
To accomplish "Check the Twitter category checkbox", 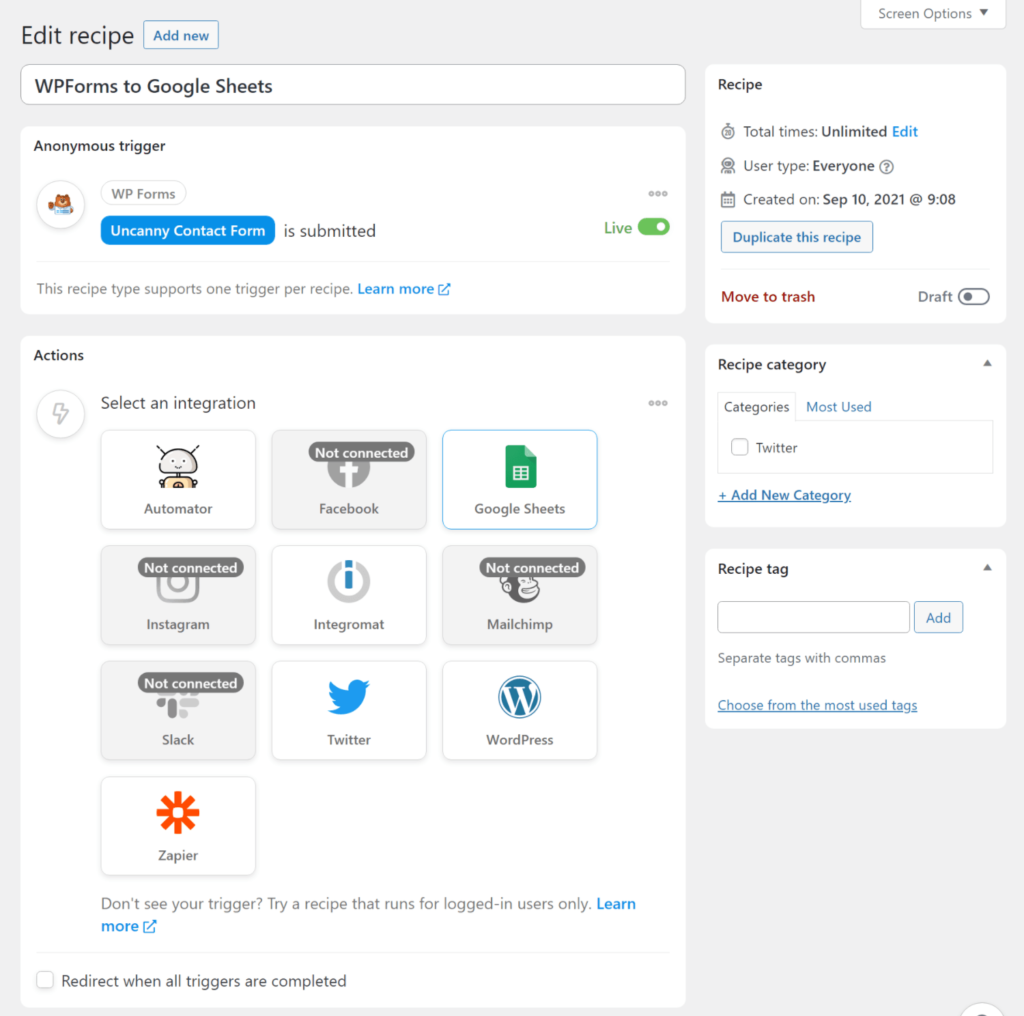I will coord(739,447).
